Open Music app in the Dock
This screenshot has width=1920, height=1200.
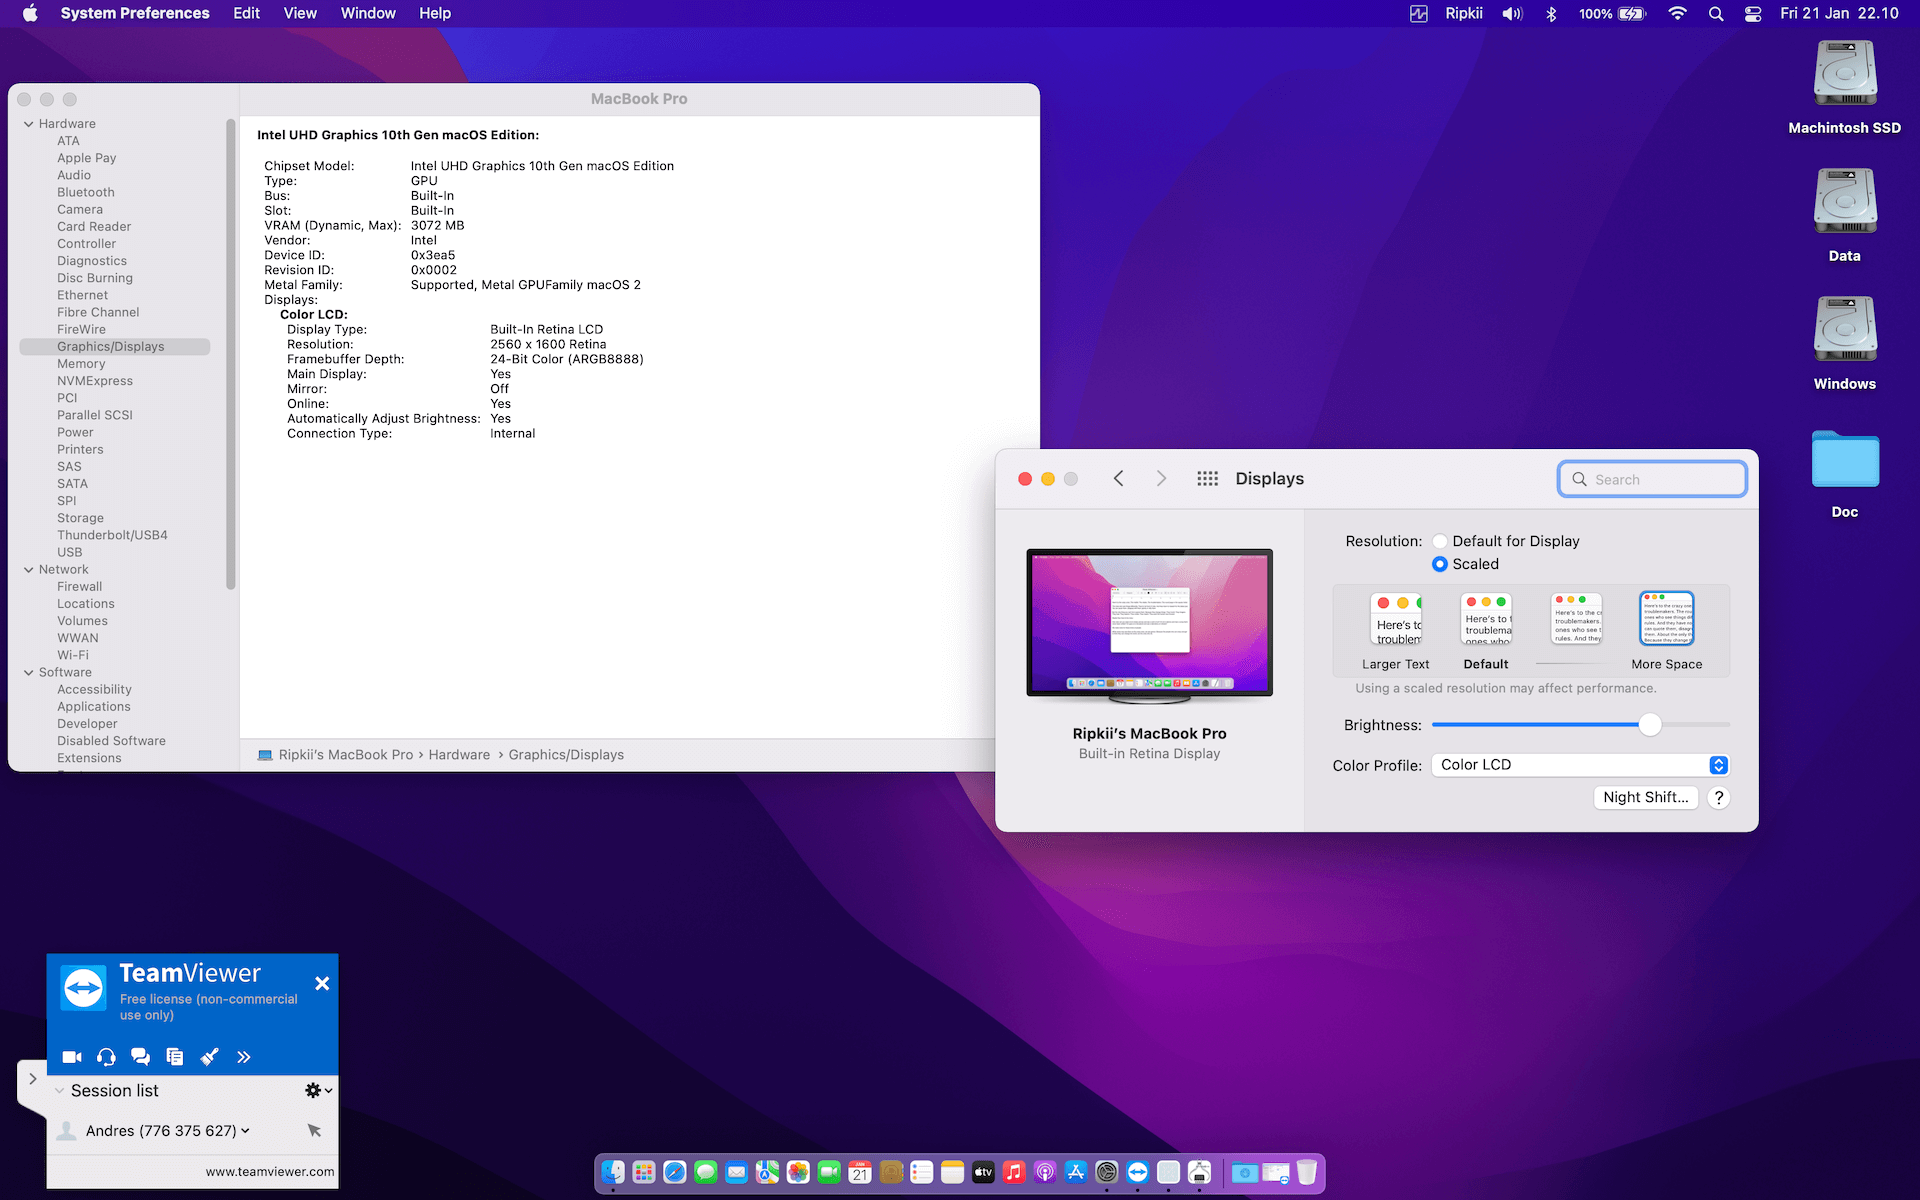[x=1014, y=1172]
